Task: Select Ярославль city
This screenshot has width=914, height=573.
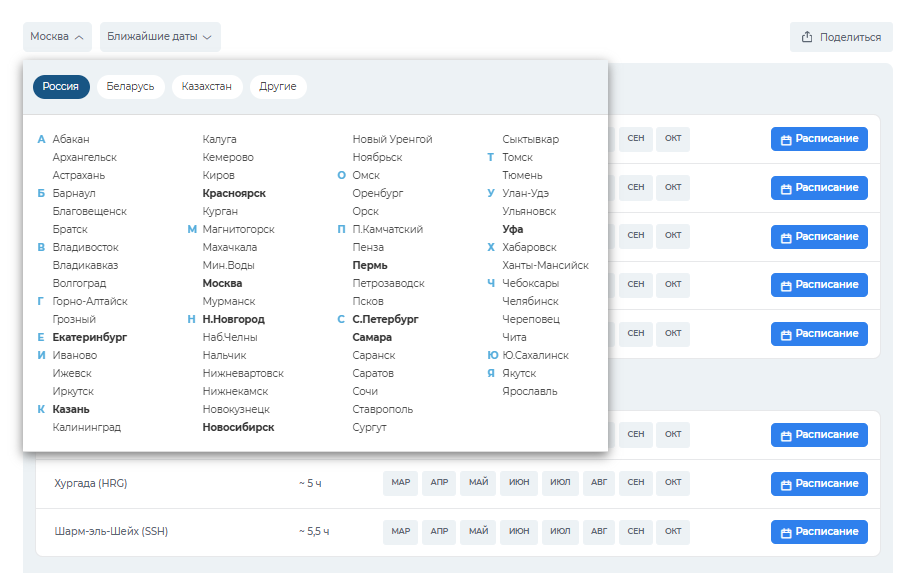Action: pos(530,391)
